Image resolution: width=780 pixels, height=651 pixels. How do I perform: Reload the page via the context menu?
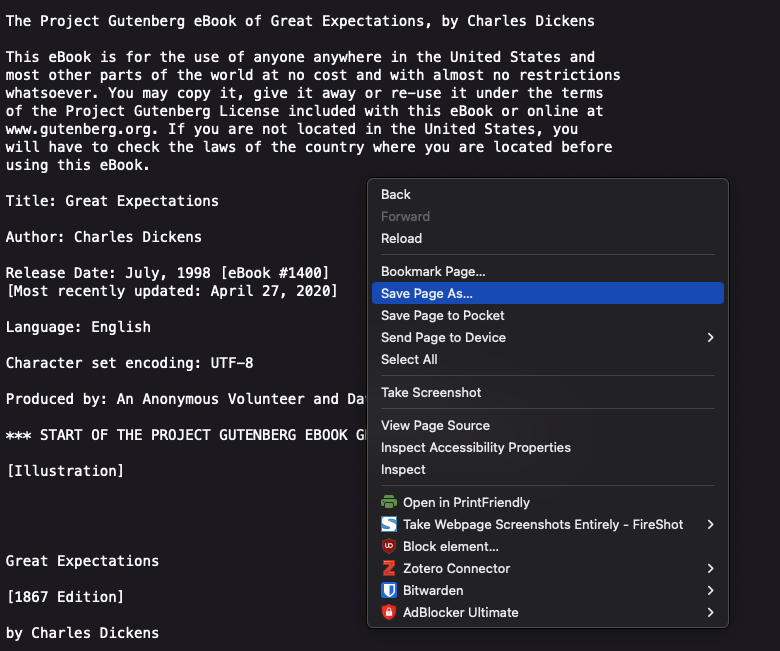[x=401, y=238]
